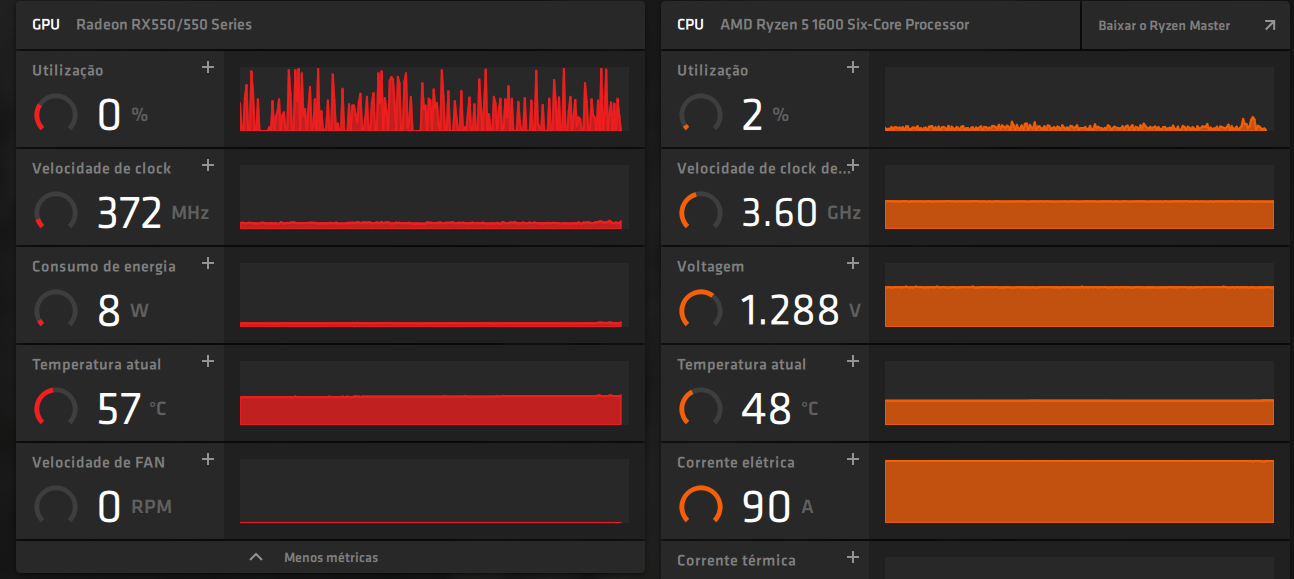
Task: Click the 372 MHz clock speed value
Action: (x=153, y=213)
